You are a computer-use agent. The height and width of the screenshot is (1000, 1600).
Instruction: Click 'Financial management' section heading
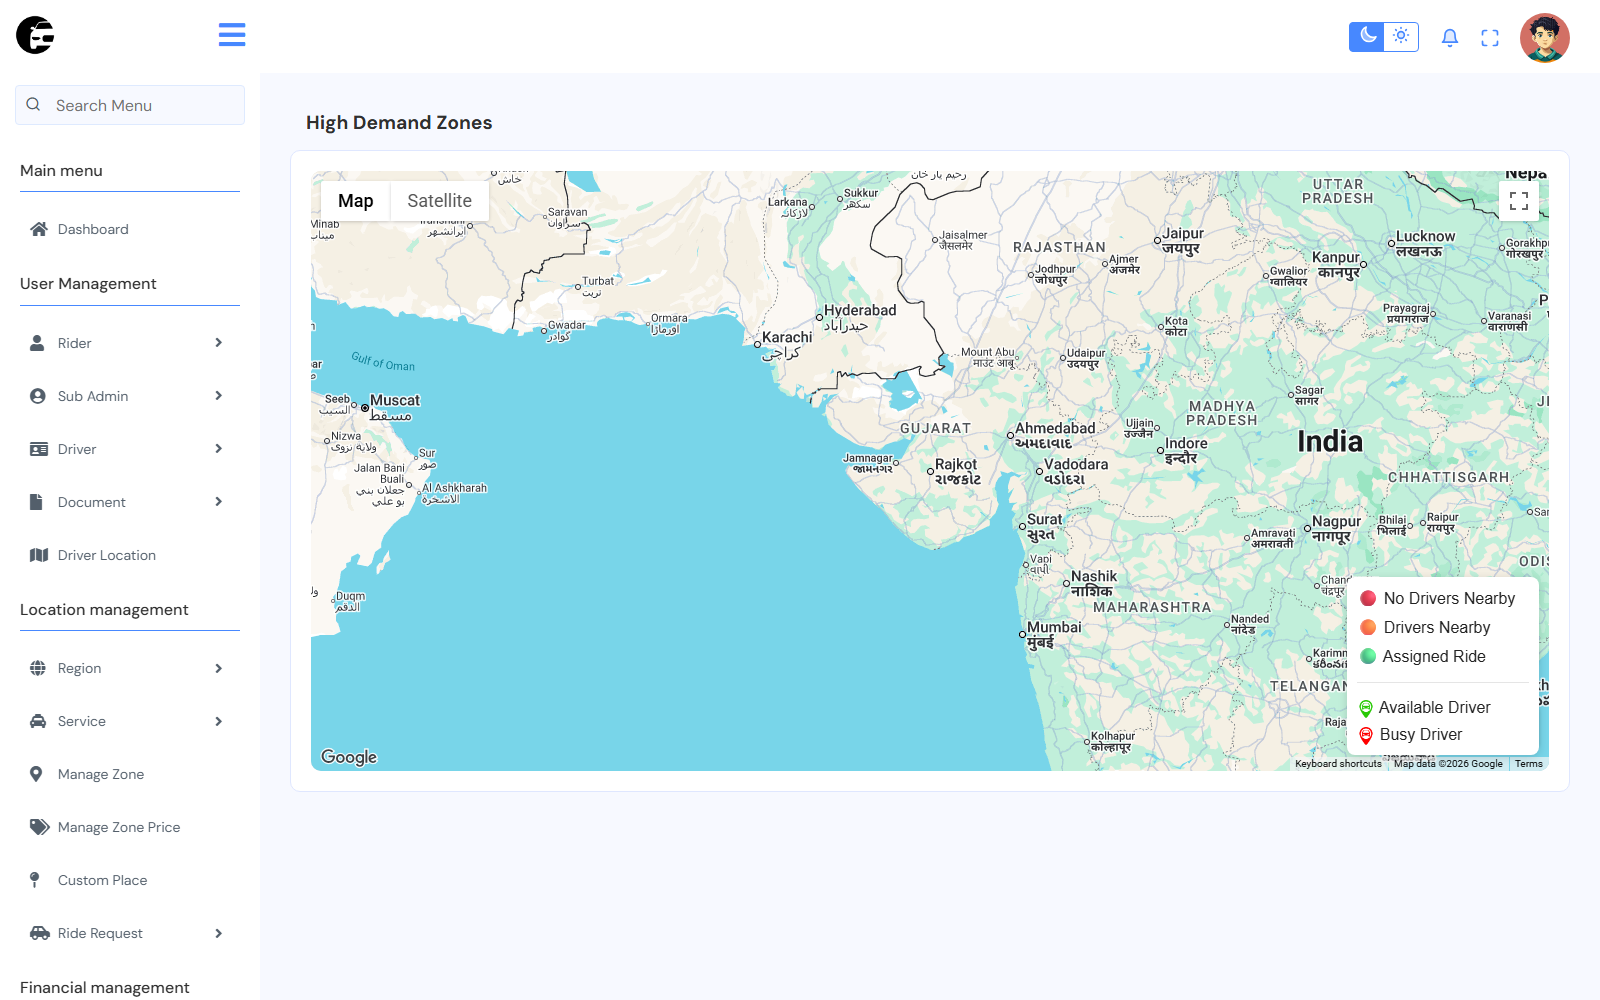coord(104,987)
